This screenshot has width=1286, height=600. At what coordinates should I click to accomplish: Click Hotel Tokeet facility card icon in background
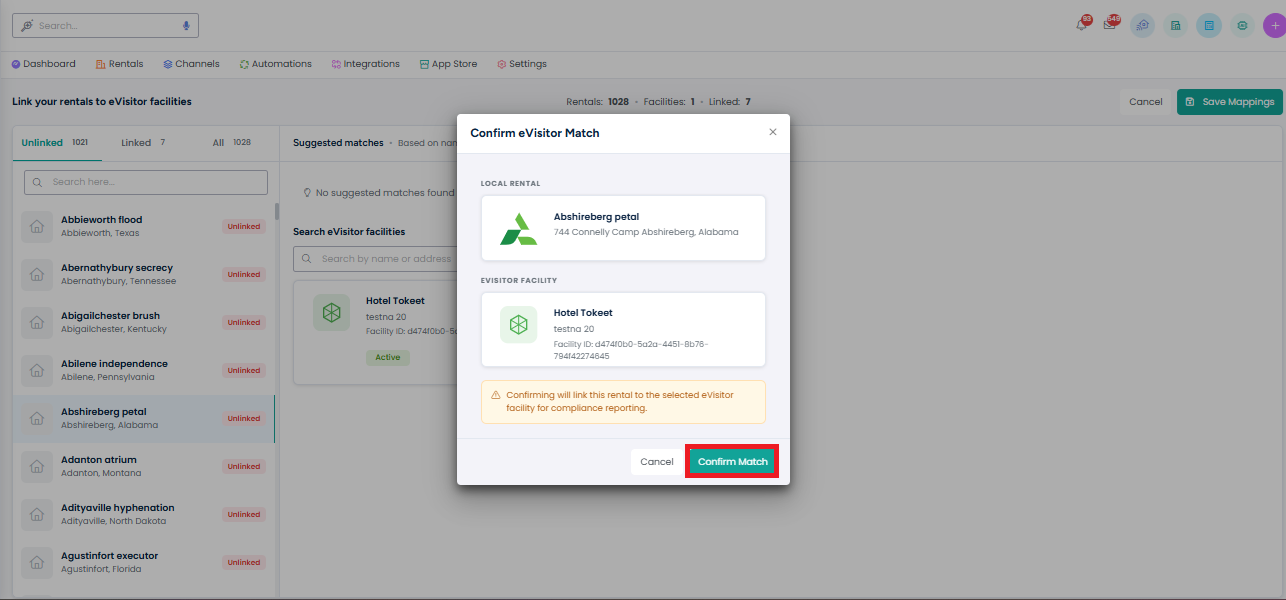(x=331, y=313)
